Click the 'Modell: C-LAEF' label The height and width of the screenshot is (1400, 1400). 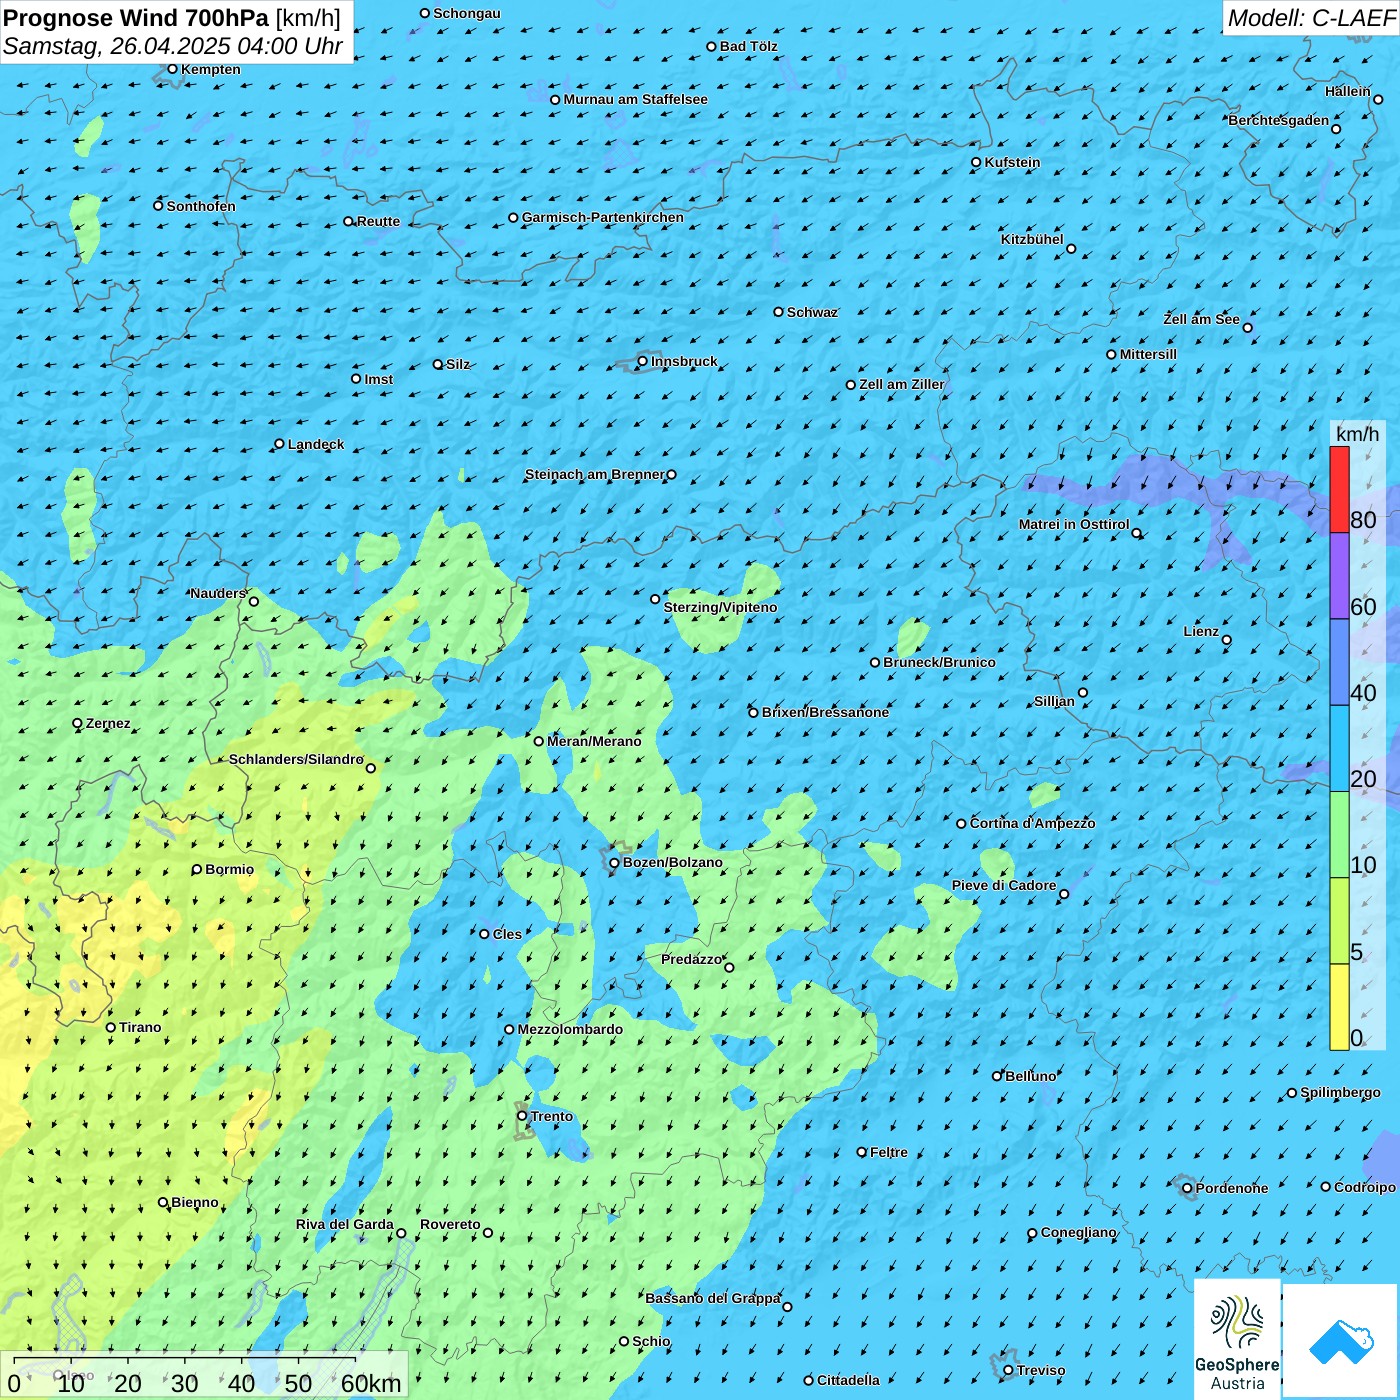point(1311,17)
